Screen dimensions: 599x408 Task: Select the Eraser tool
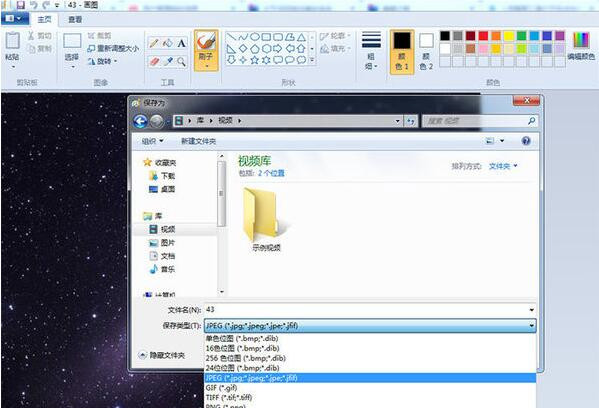click(x=154, y=61)
